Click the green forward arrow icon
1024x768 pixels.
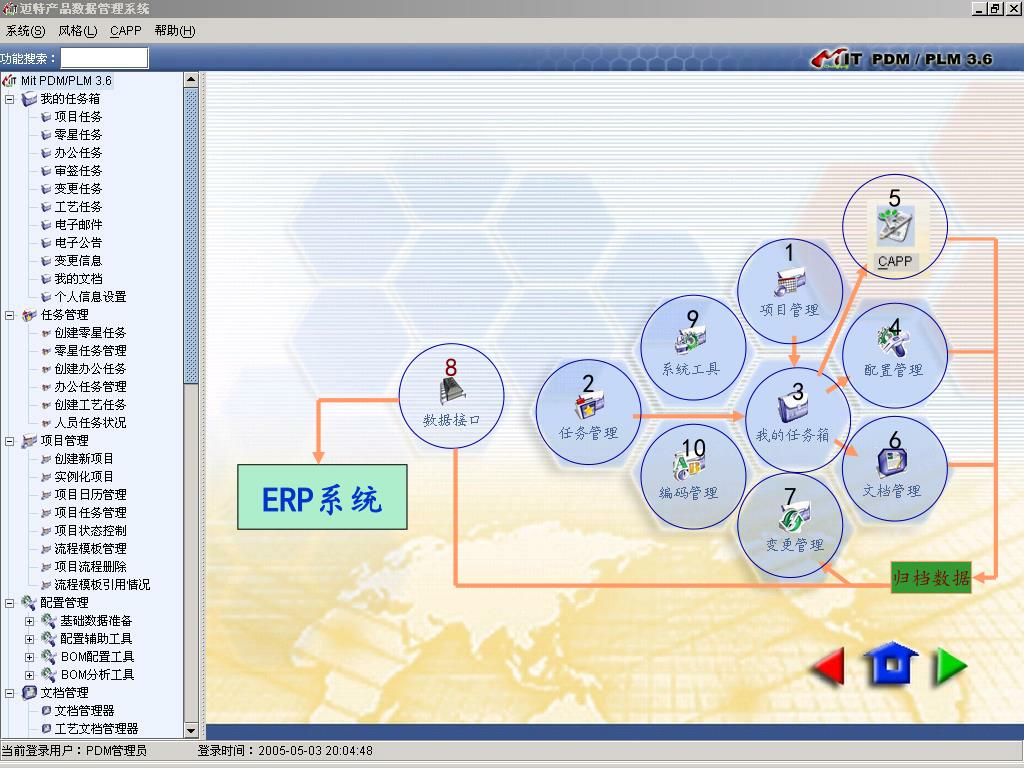pos(952,666)
